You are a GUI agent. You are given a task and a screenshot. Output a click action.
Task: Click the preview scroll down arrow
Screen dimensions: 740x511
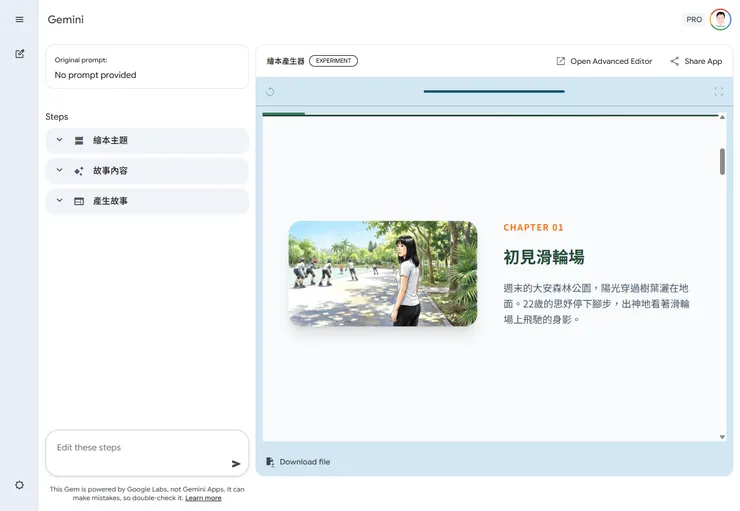pyautogui.click(x=722, y=437)
